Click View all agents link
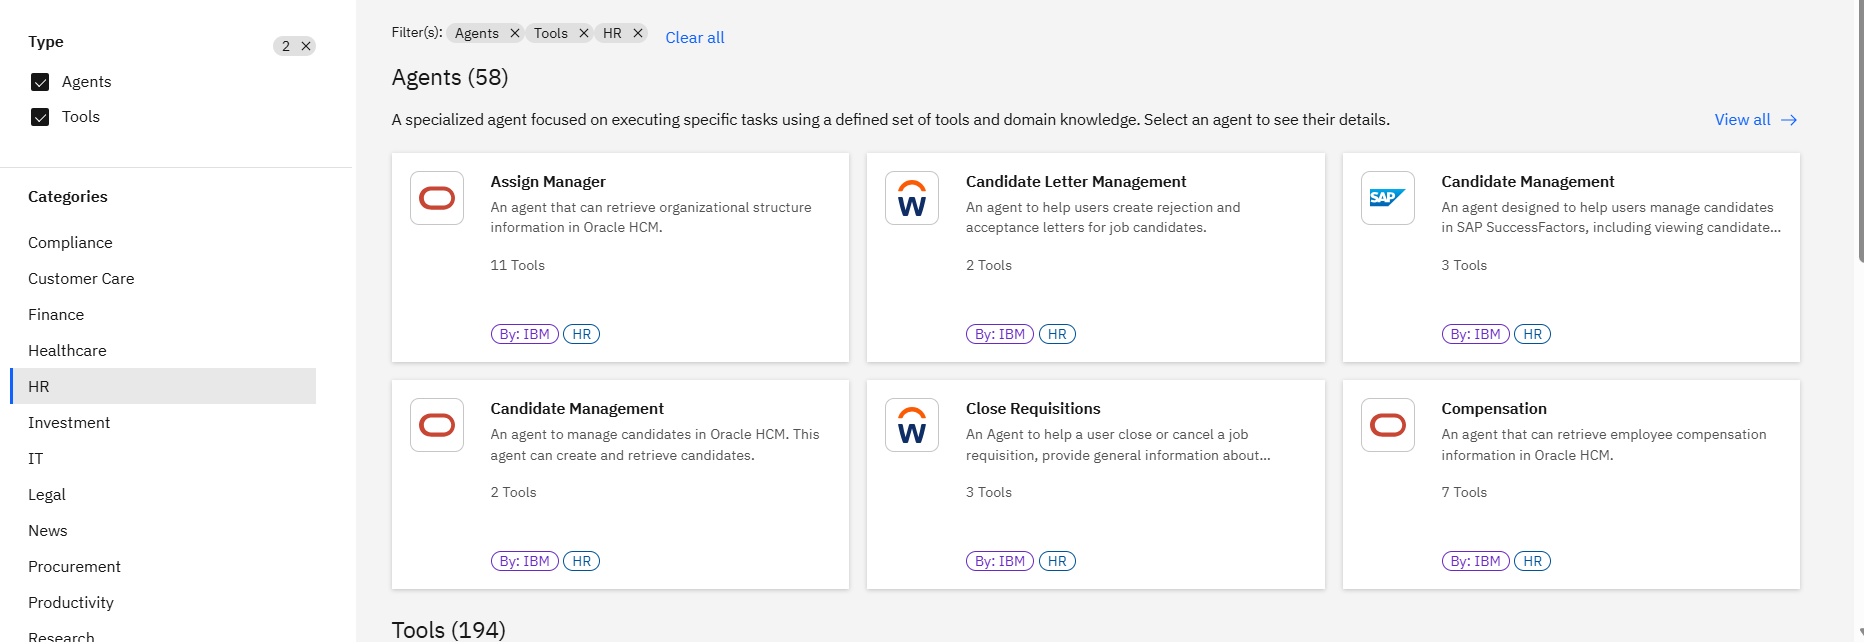The width and height of the screenshot is (1864, 642). tap(1755, 120)
